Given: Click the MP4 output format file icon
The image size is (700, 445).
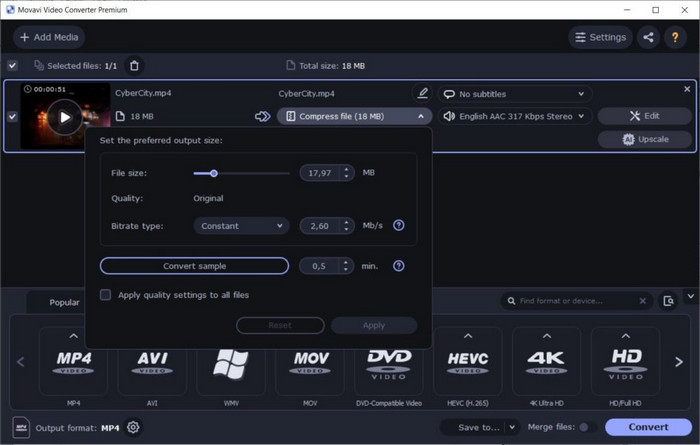Looking at the screenshot, I should click(21, 428).
